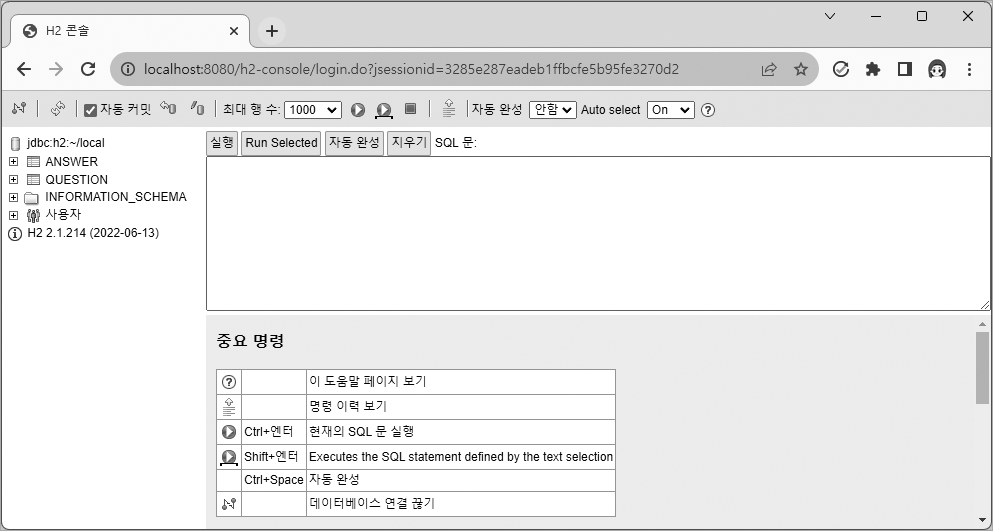This screenshot has width=993, height=531.
Task: Toggle the auto commit checkbox
Action: tap(90, 110)
